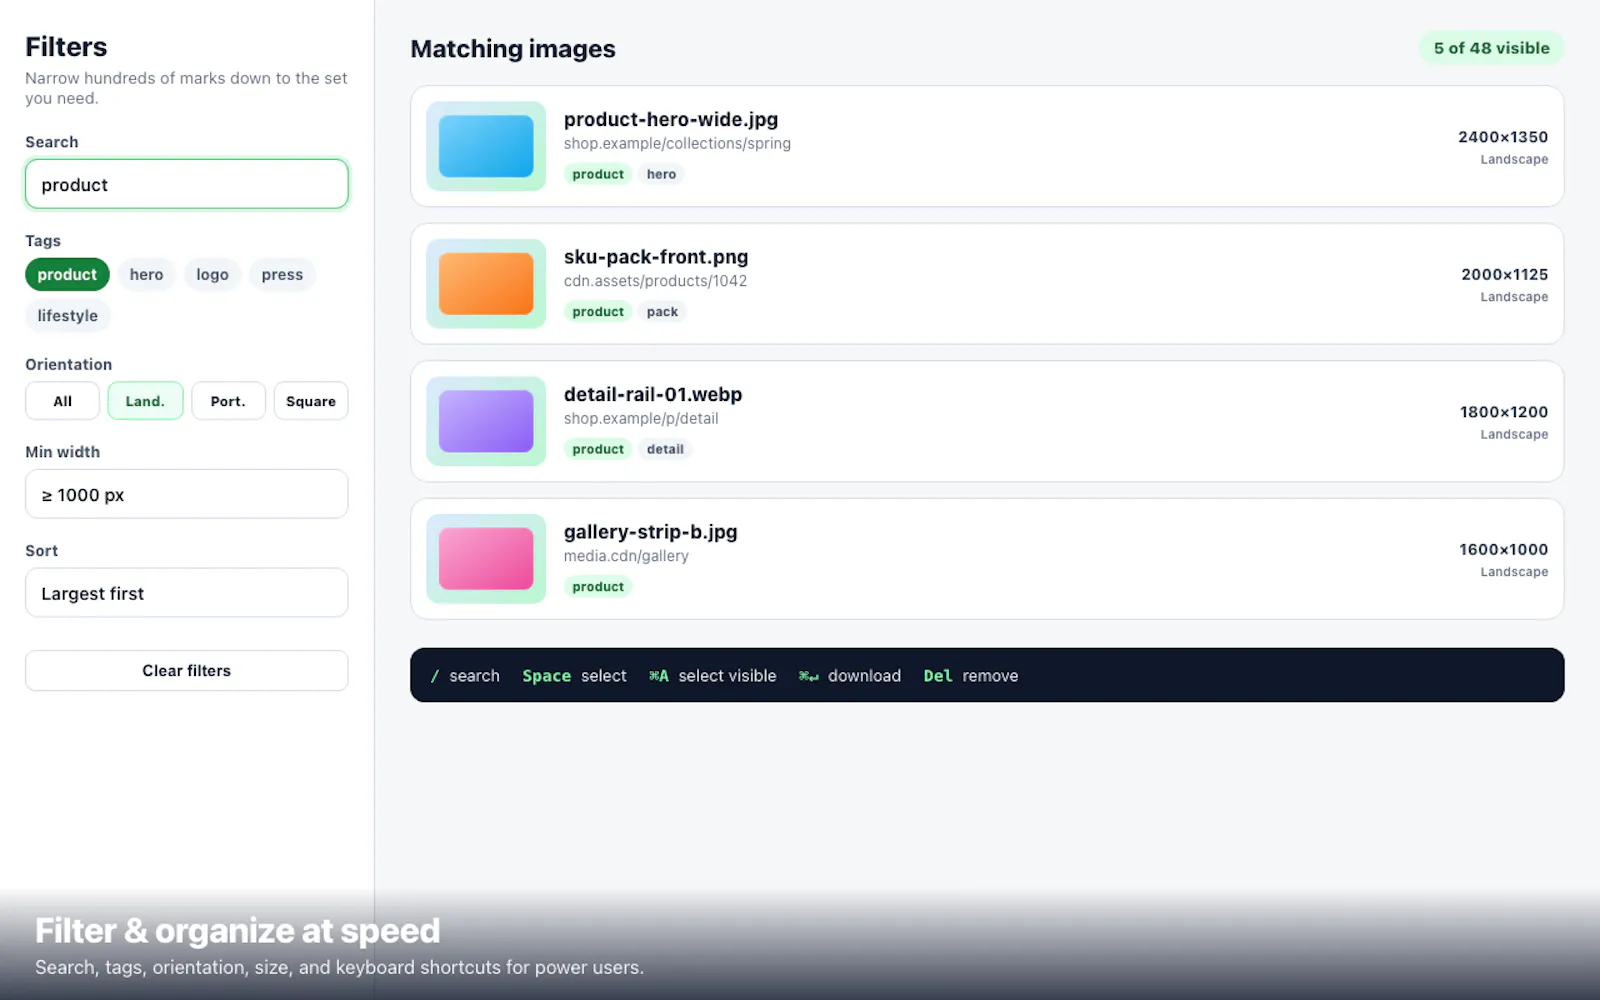Screen dimensions: 1600x1000
Task: Click the '⌘A select visible' shortcut hint
Action: [712, 676]
